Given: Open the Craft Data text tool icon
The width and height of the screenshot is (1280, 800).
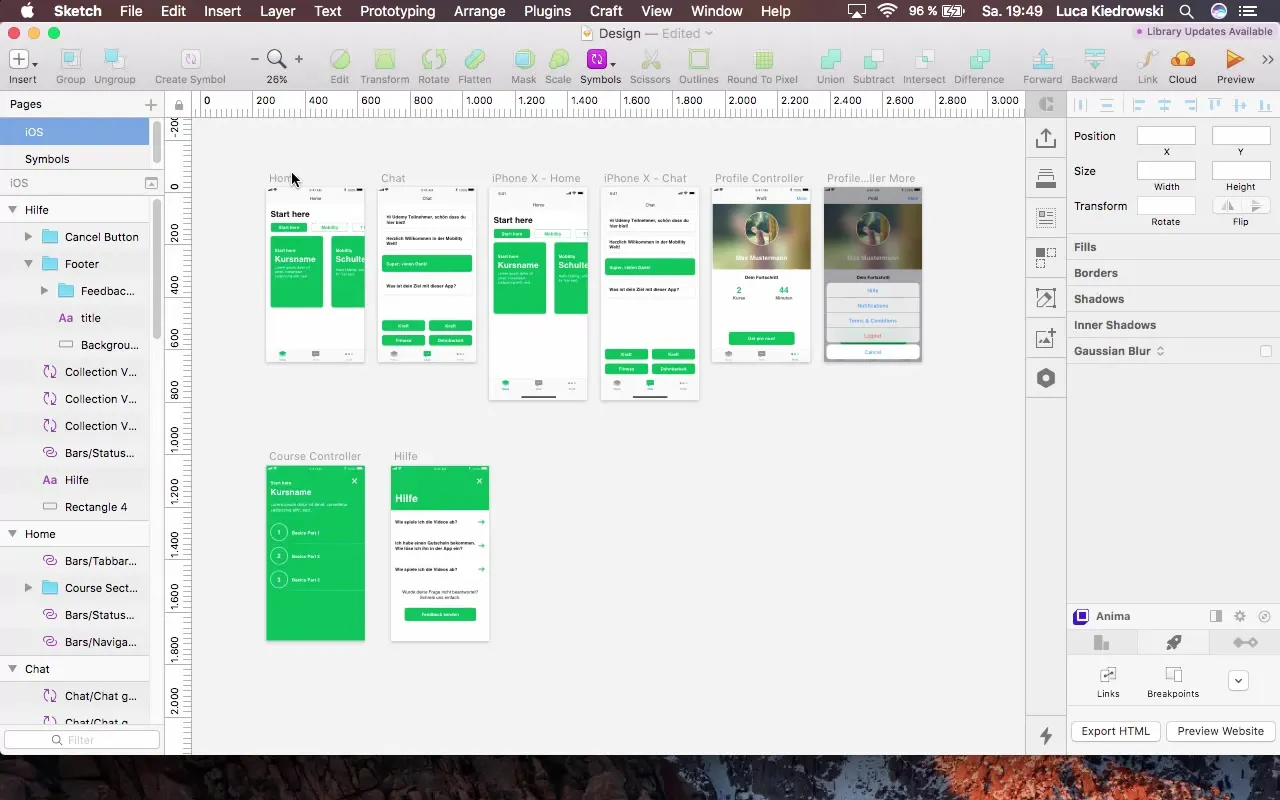Looking at the screenshot, I should (x=1046, y=217).
